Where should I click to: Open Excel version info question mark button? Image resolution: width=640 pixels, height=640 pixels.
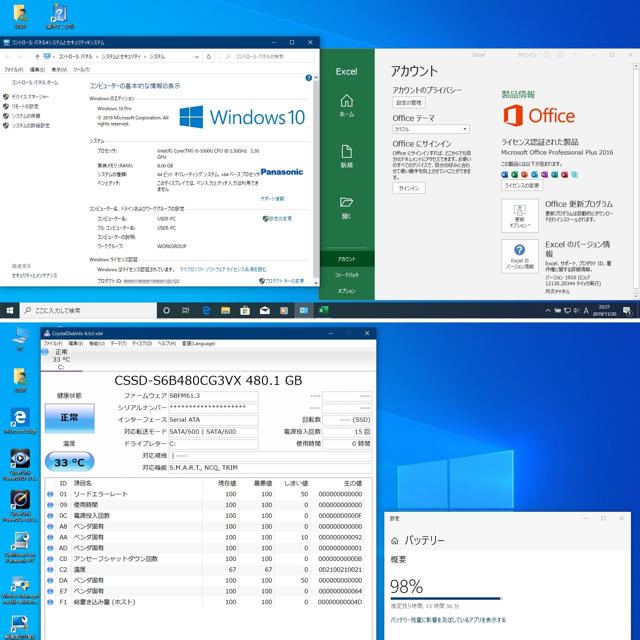tap(520, 256)
